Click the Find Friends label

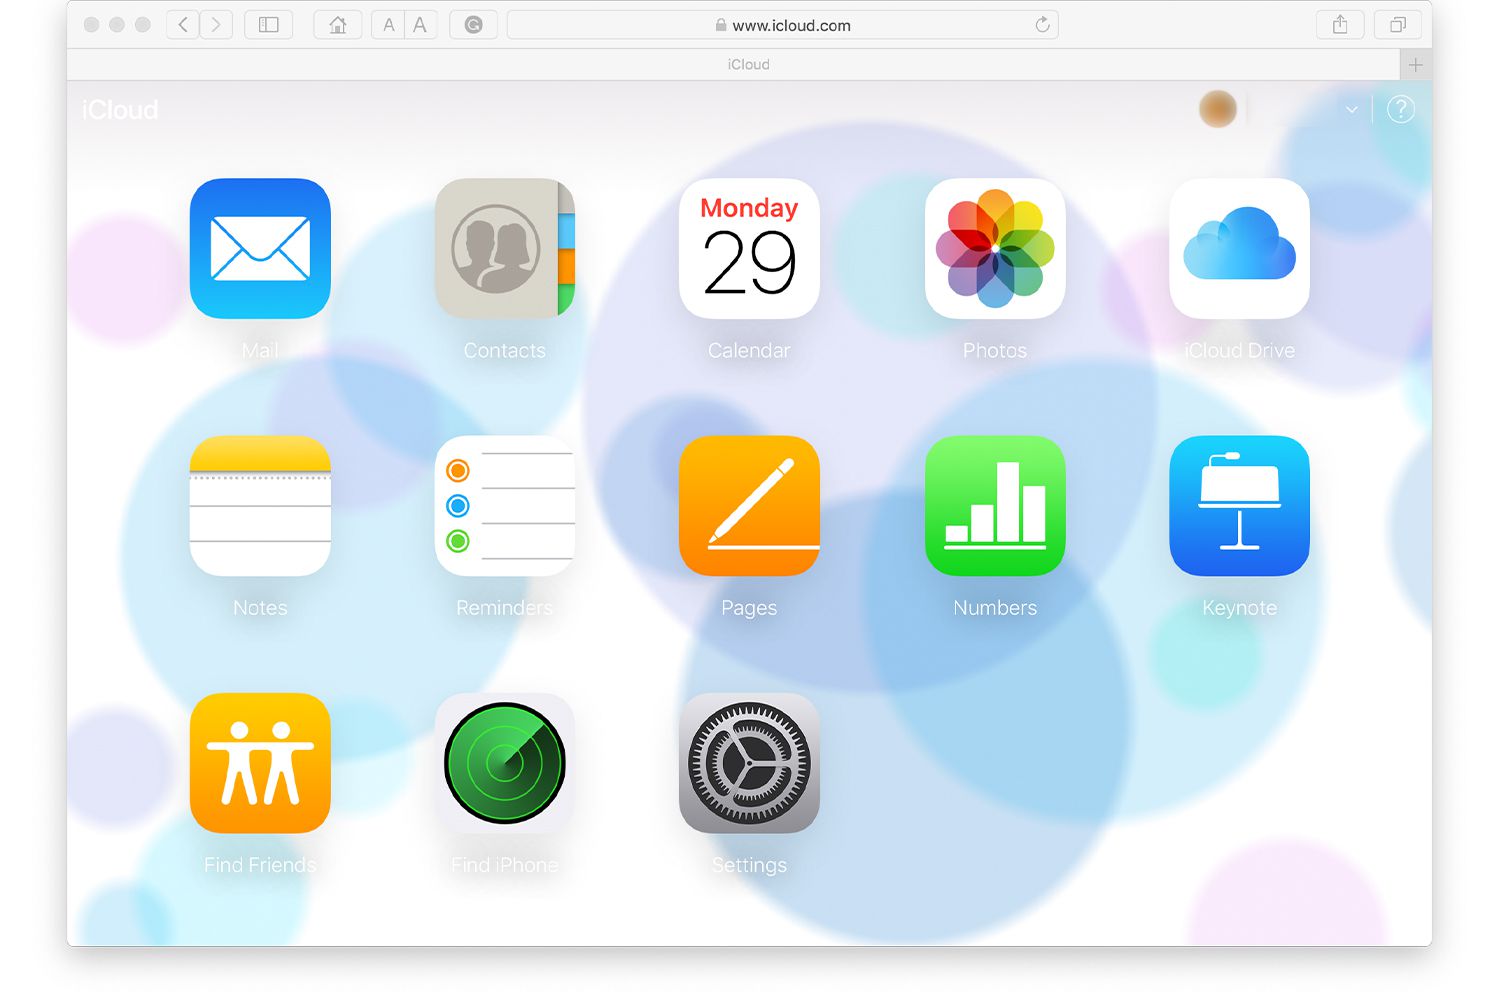[x=260, y=865]
